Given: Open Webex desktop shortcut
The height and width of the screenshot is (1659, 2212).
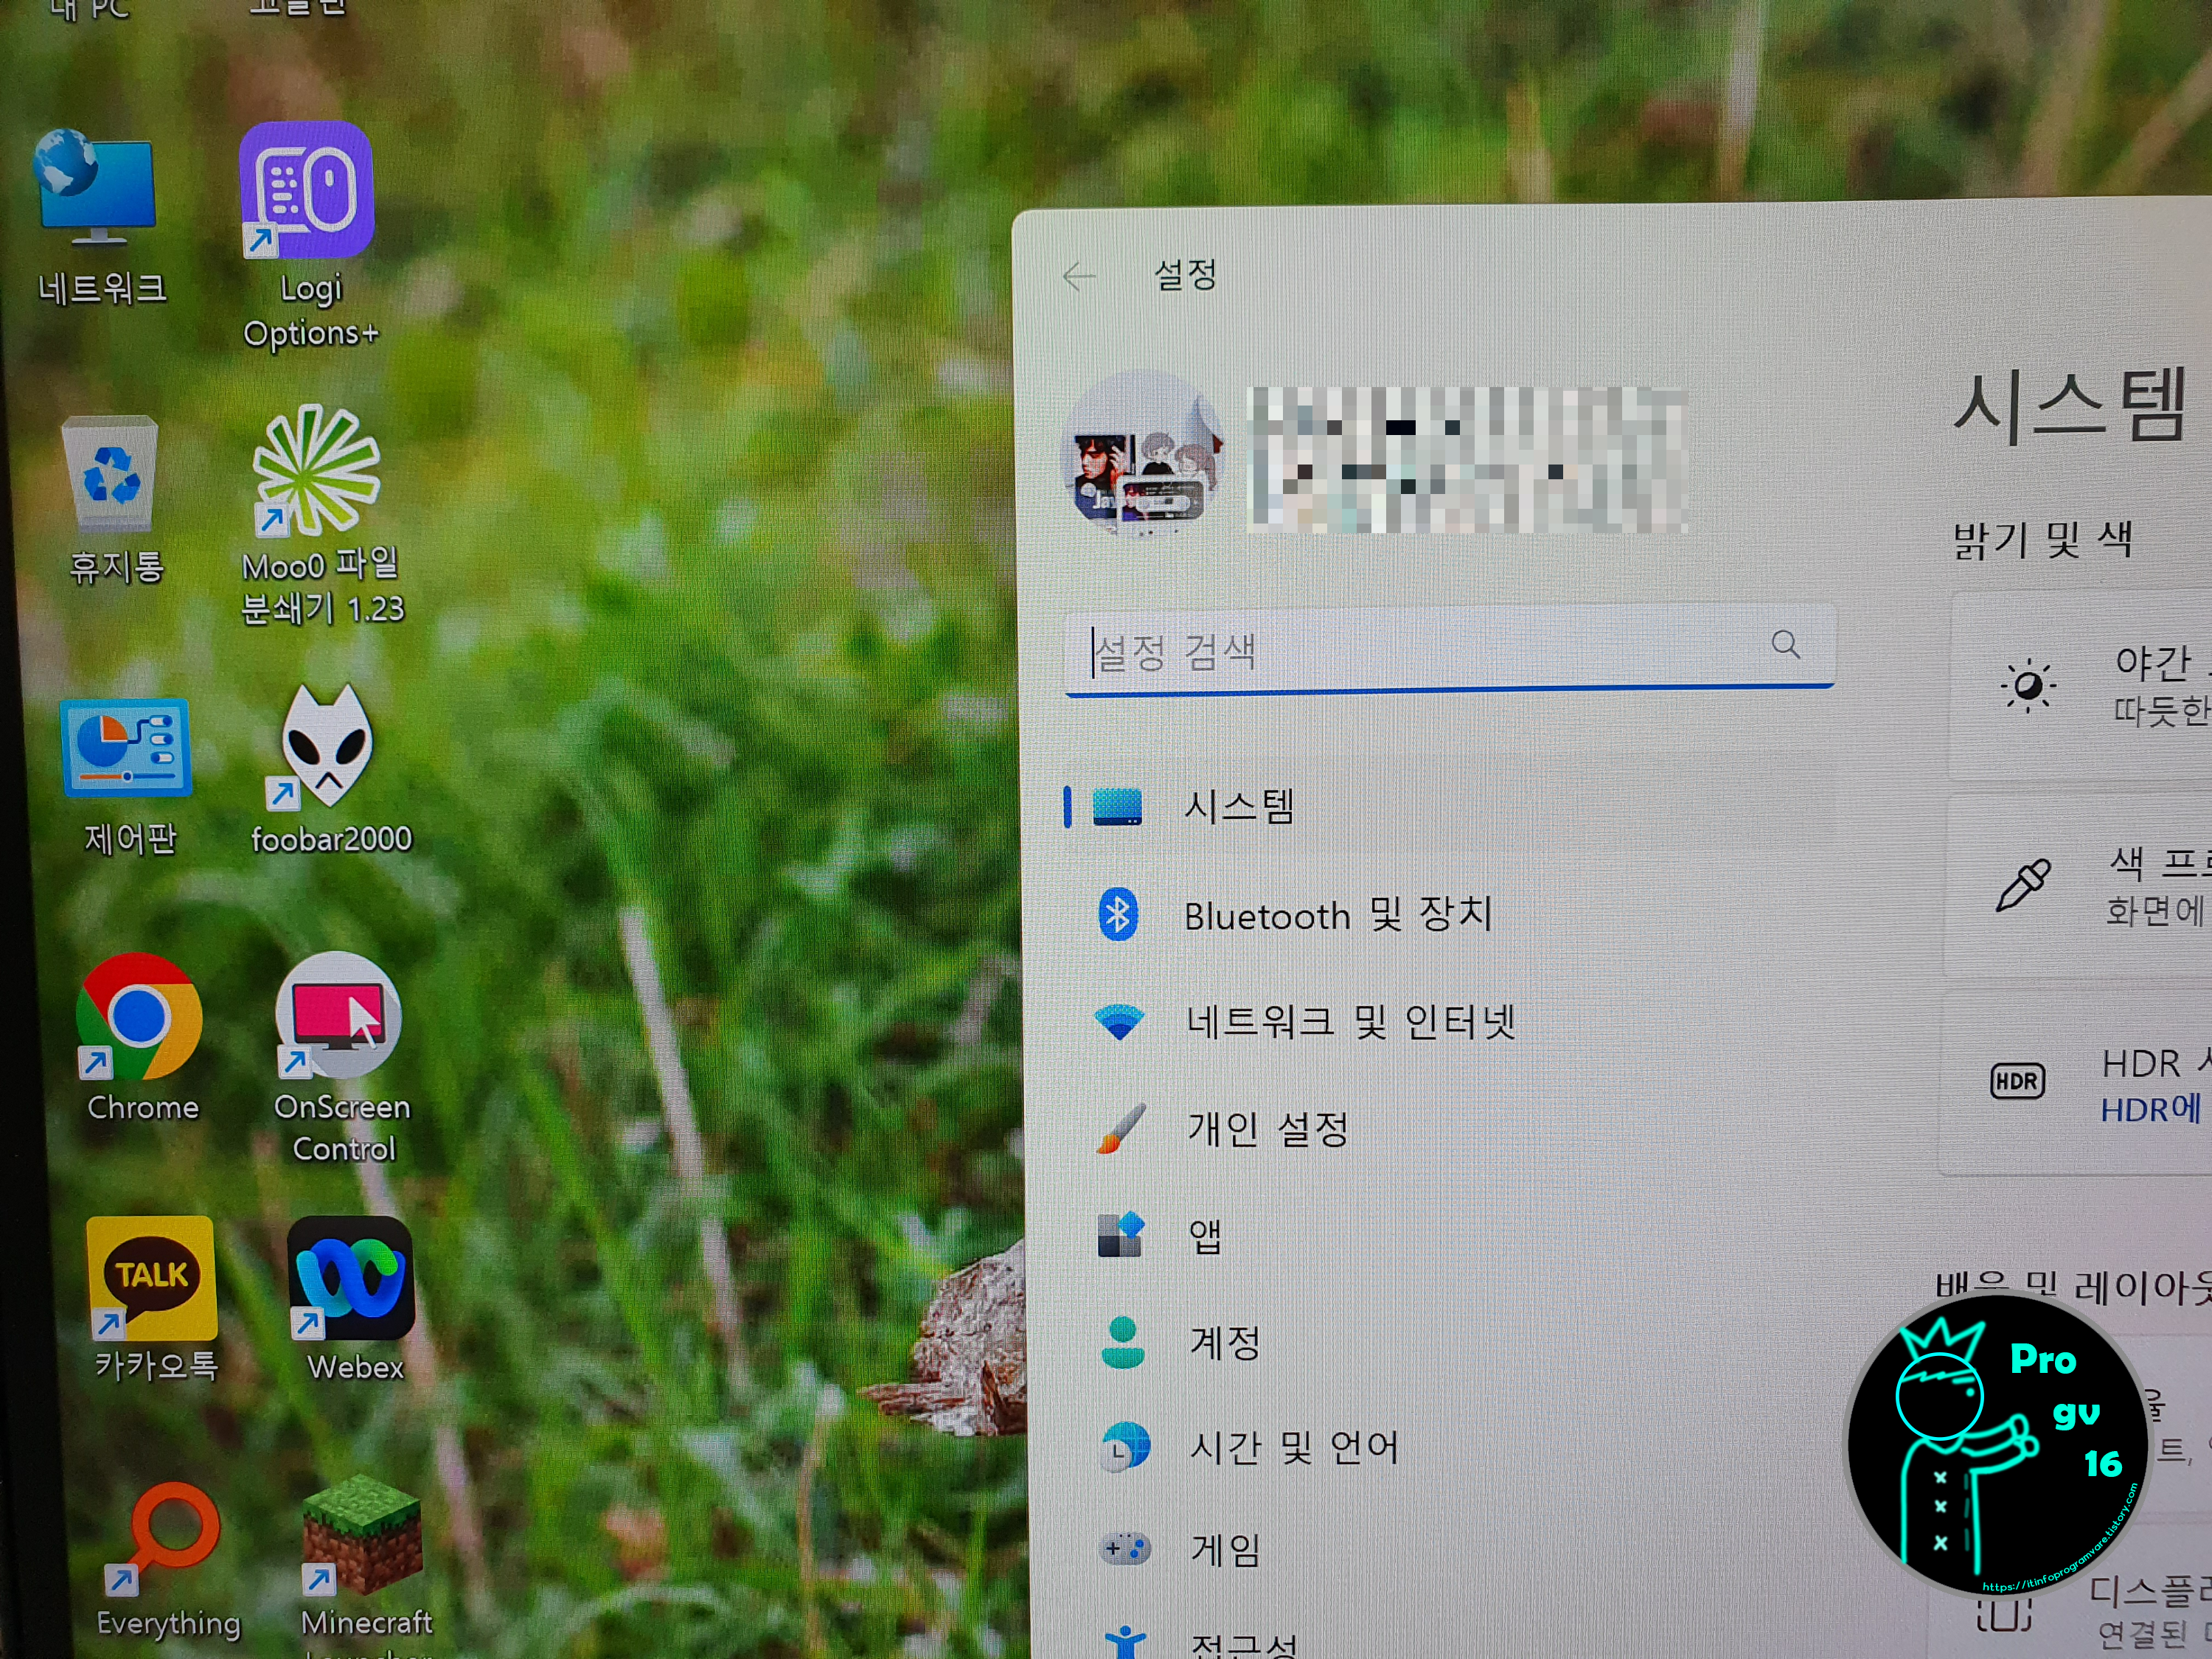Looking at the screenshot, I should tap(350, 1278).
